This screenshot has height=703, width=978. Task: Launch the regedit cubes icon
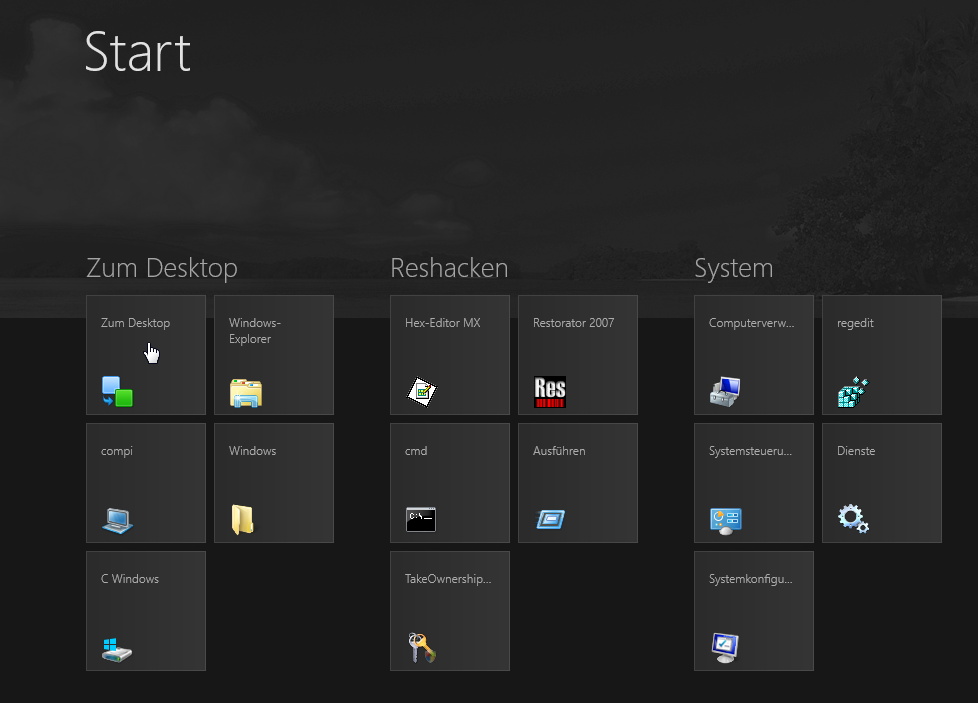coord(853,392)
